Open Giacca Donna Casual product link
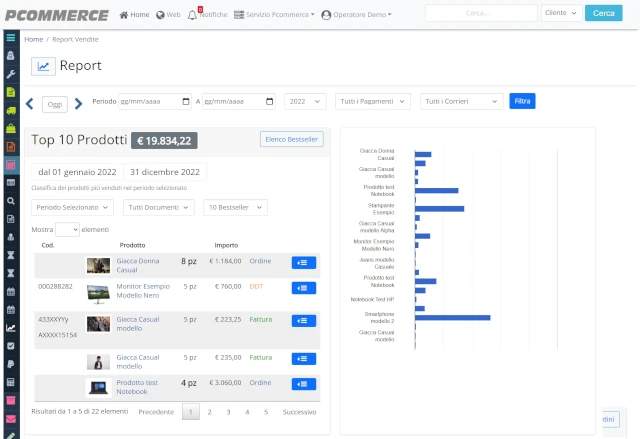The width and height of the screenshot is (640, 439). (138, 265)
